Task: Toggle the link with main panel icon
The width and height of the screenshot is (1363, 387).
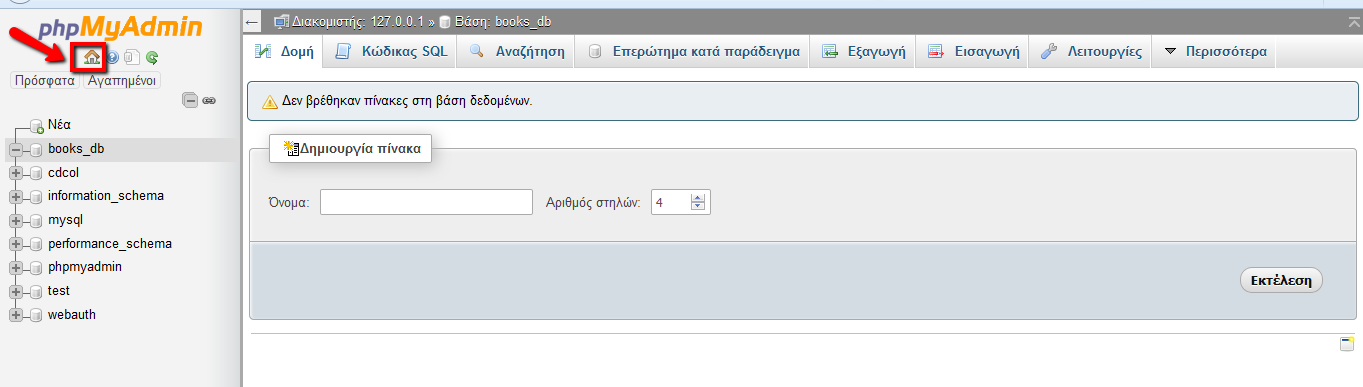Action: click(x=209, y=100)
